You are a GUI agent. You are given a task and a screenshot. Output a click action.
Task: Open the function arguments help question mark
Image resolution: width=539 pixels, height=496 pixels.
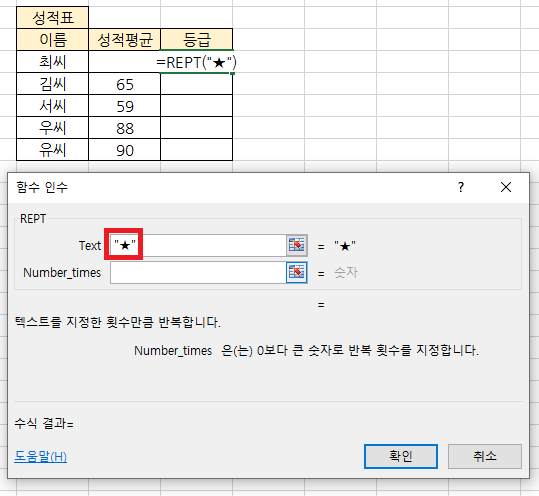pyautogui.click(x=461, y=187)
